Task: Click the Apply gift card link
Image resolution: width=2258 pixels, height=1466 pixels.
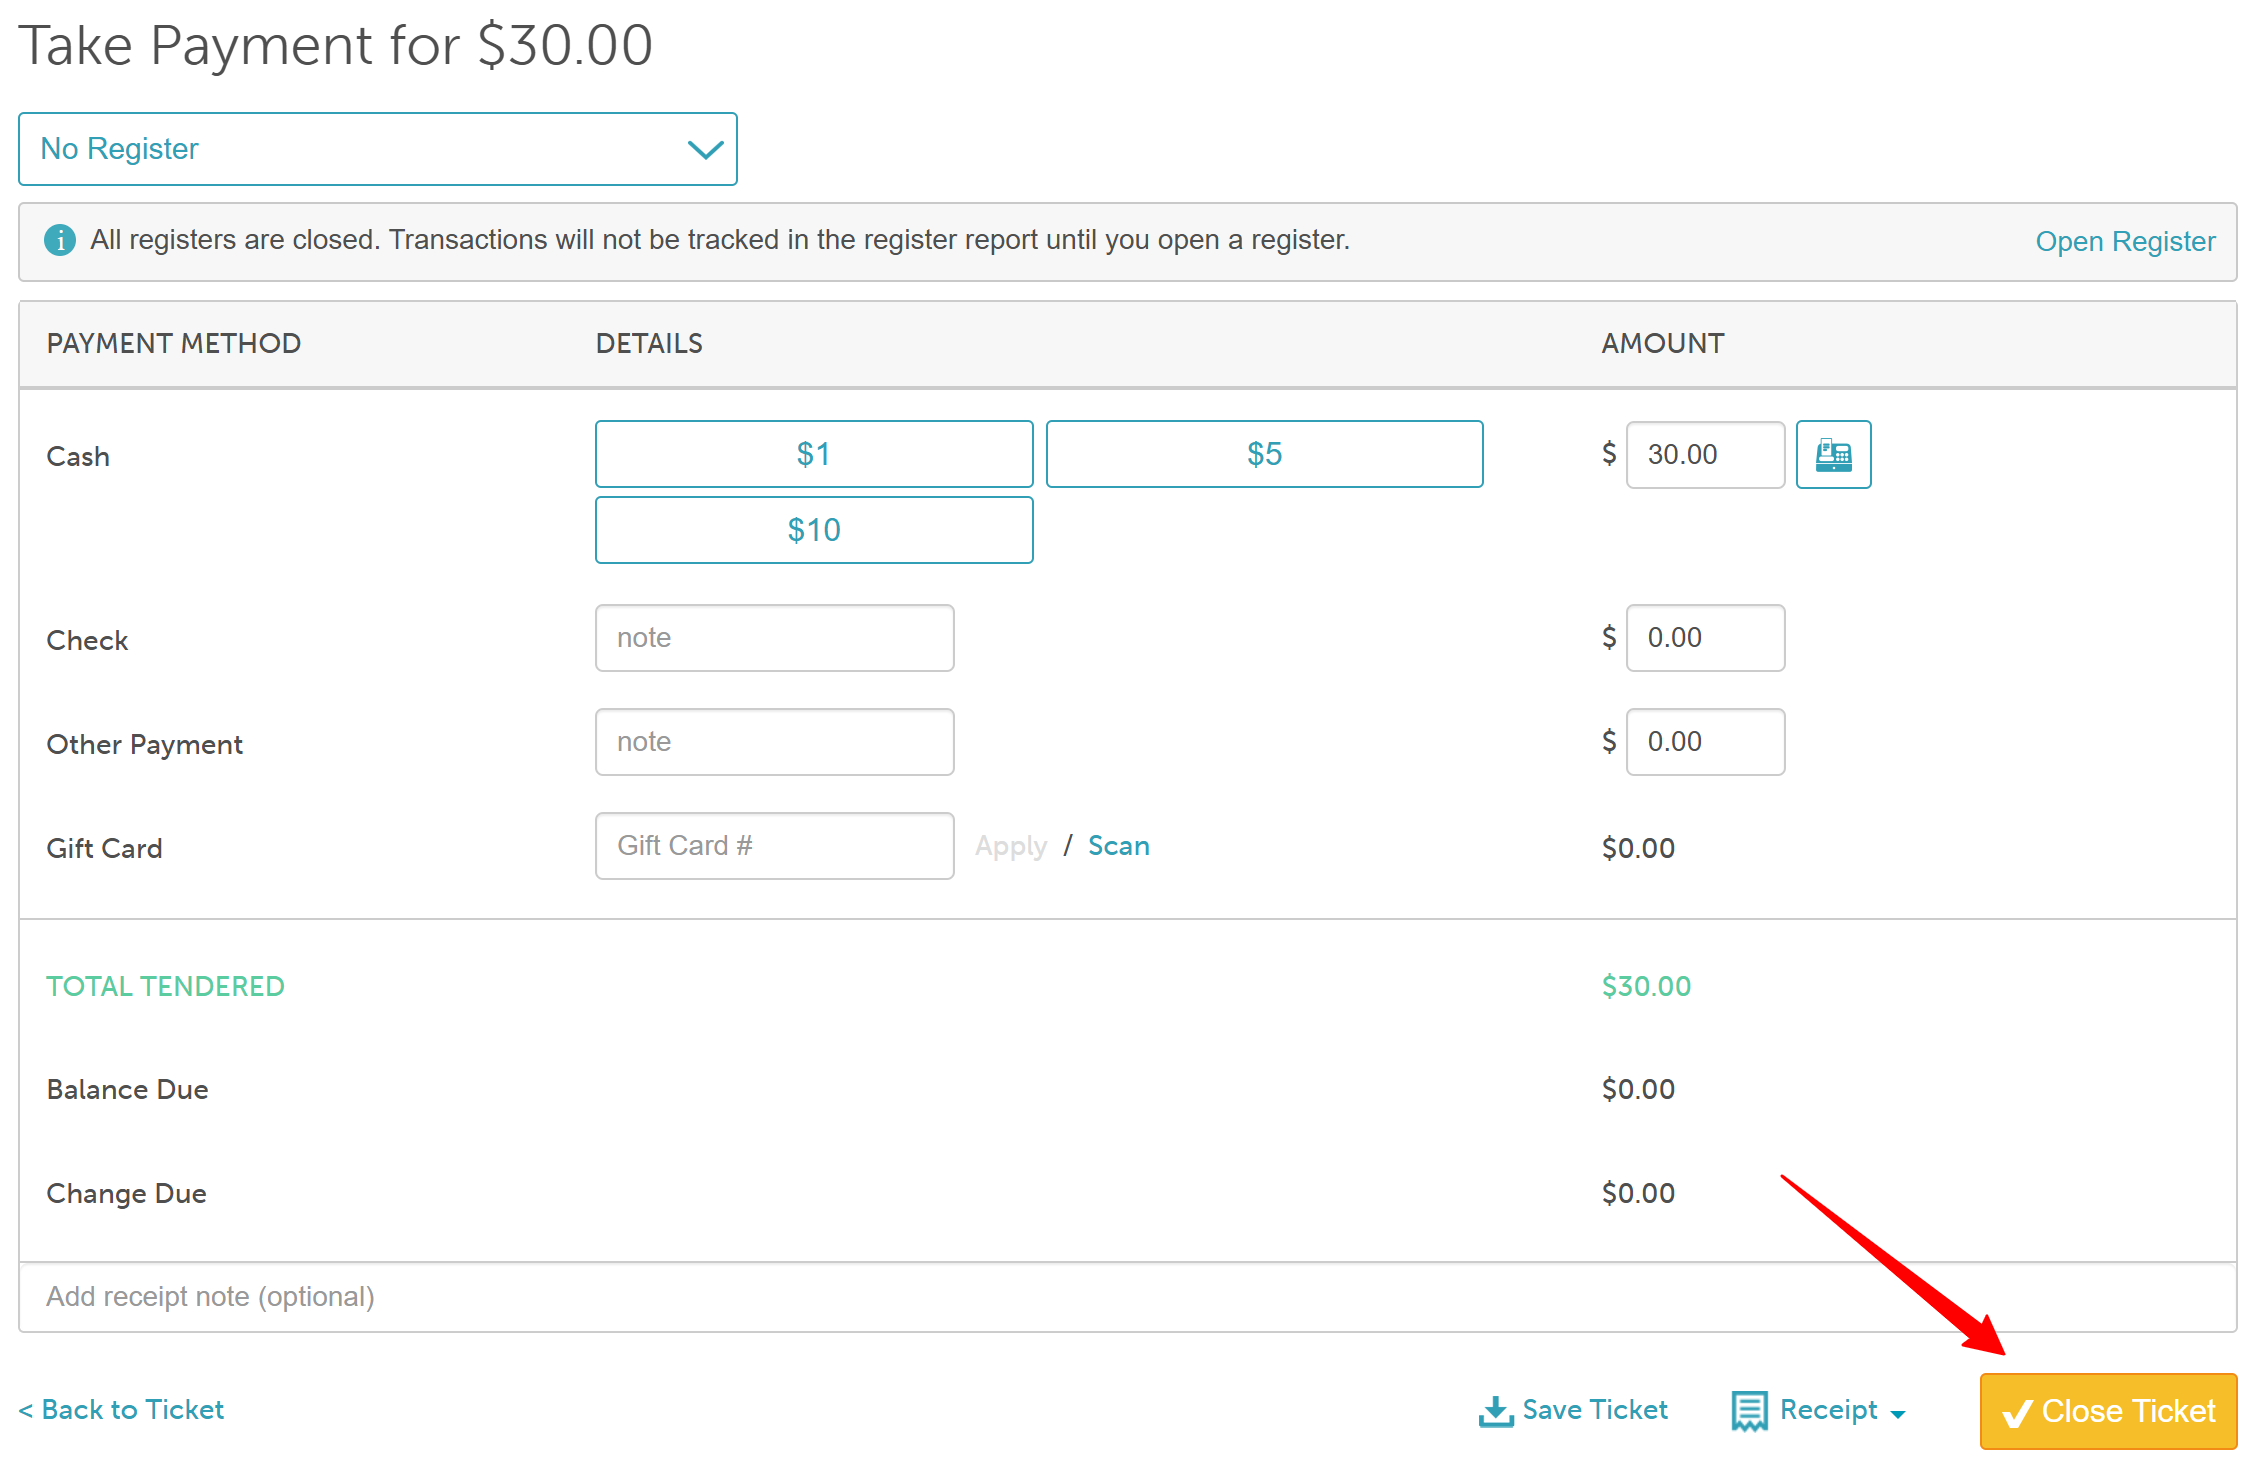Action: pos(1010,846)
